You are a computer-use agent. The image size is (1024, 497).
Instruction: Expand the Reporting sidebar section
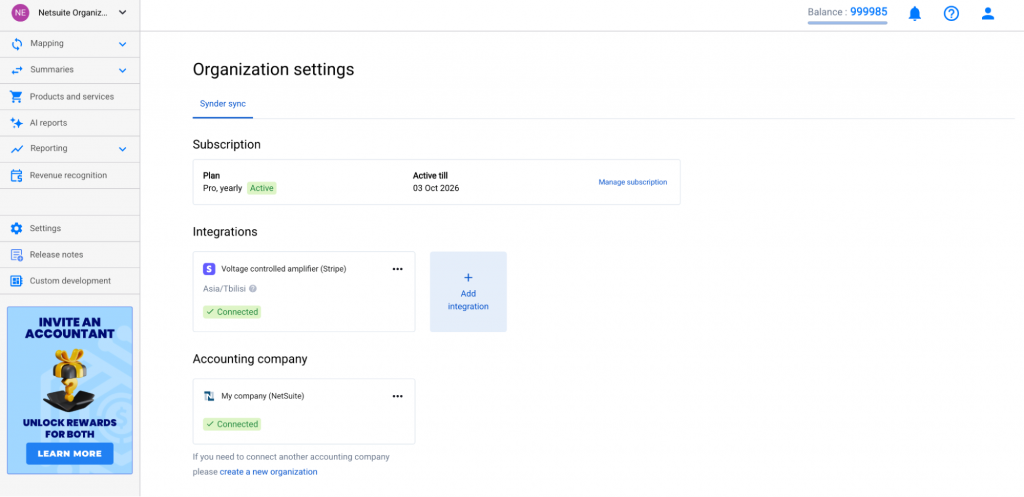click(122, 149)
